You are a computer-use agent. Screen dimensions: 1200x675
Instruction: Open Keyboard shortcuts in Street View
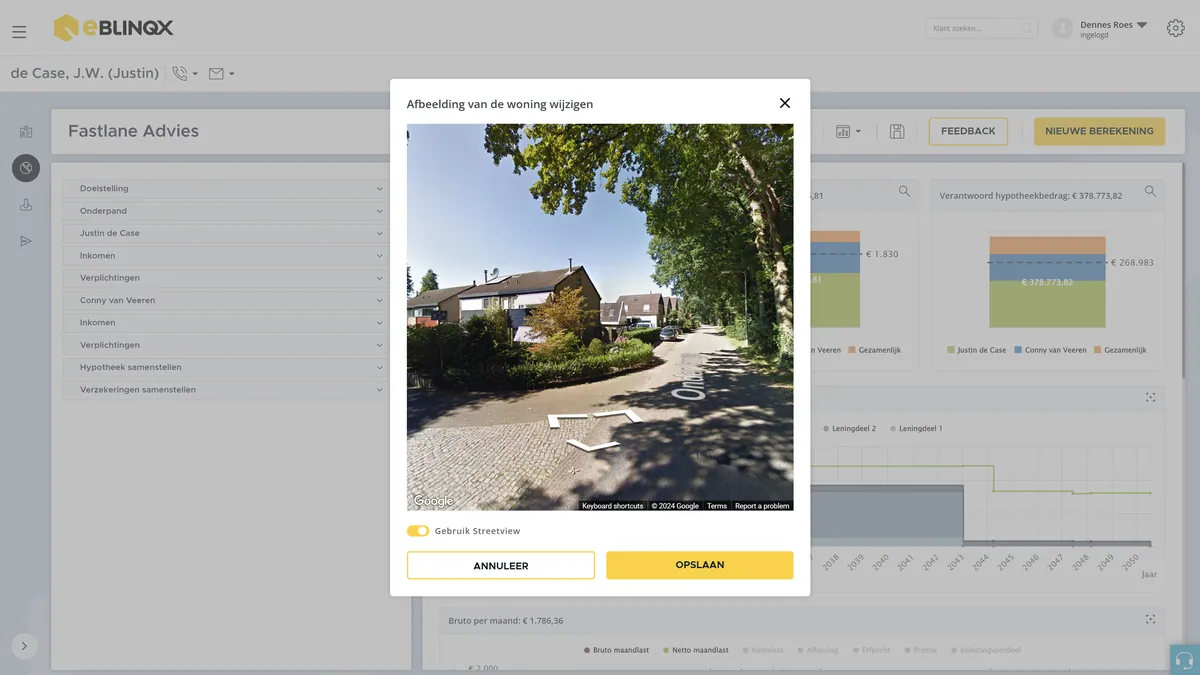613,506
